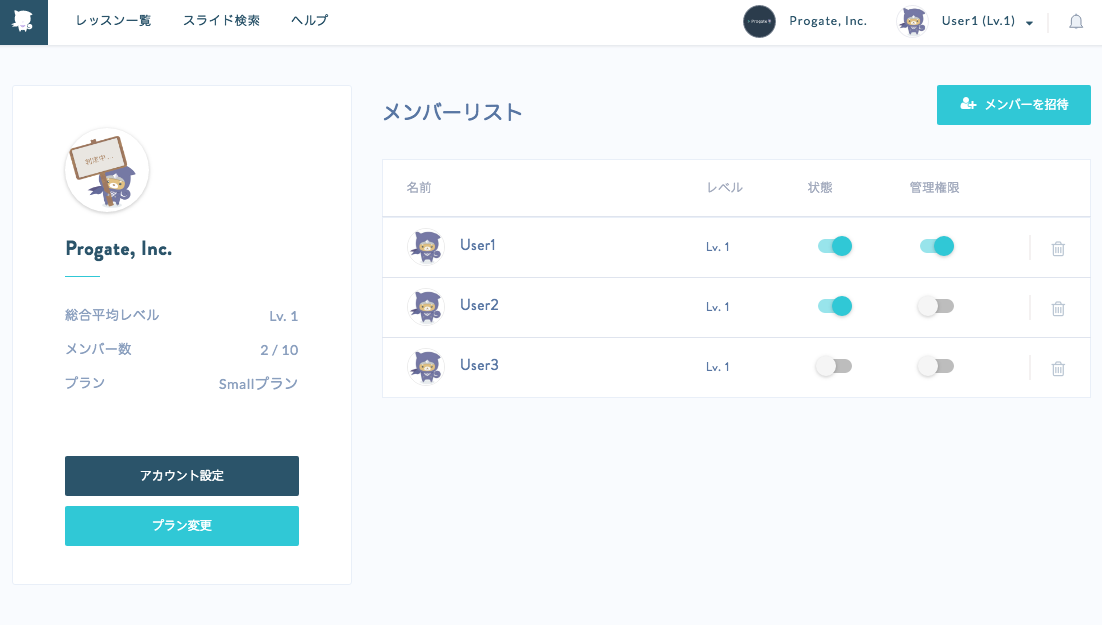Click the User1 avatar in the top header
Viewport: 1102px width, 625px height.
coord(913,22)
